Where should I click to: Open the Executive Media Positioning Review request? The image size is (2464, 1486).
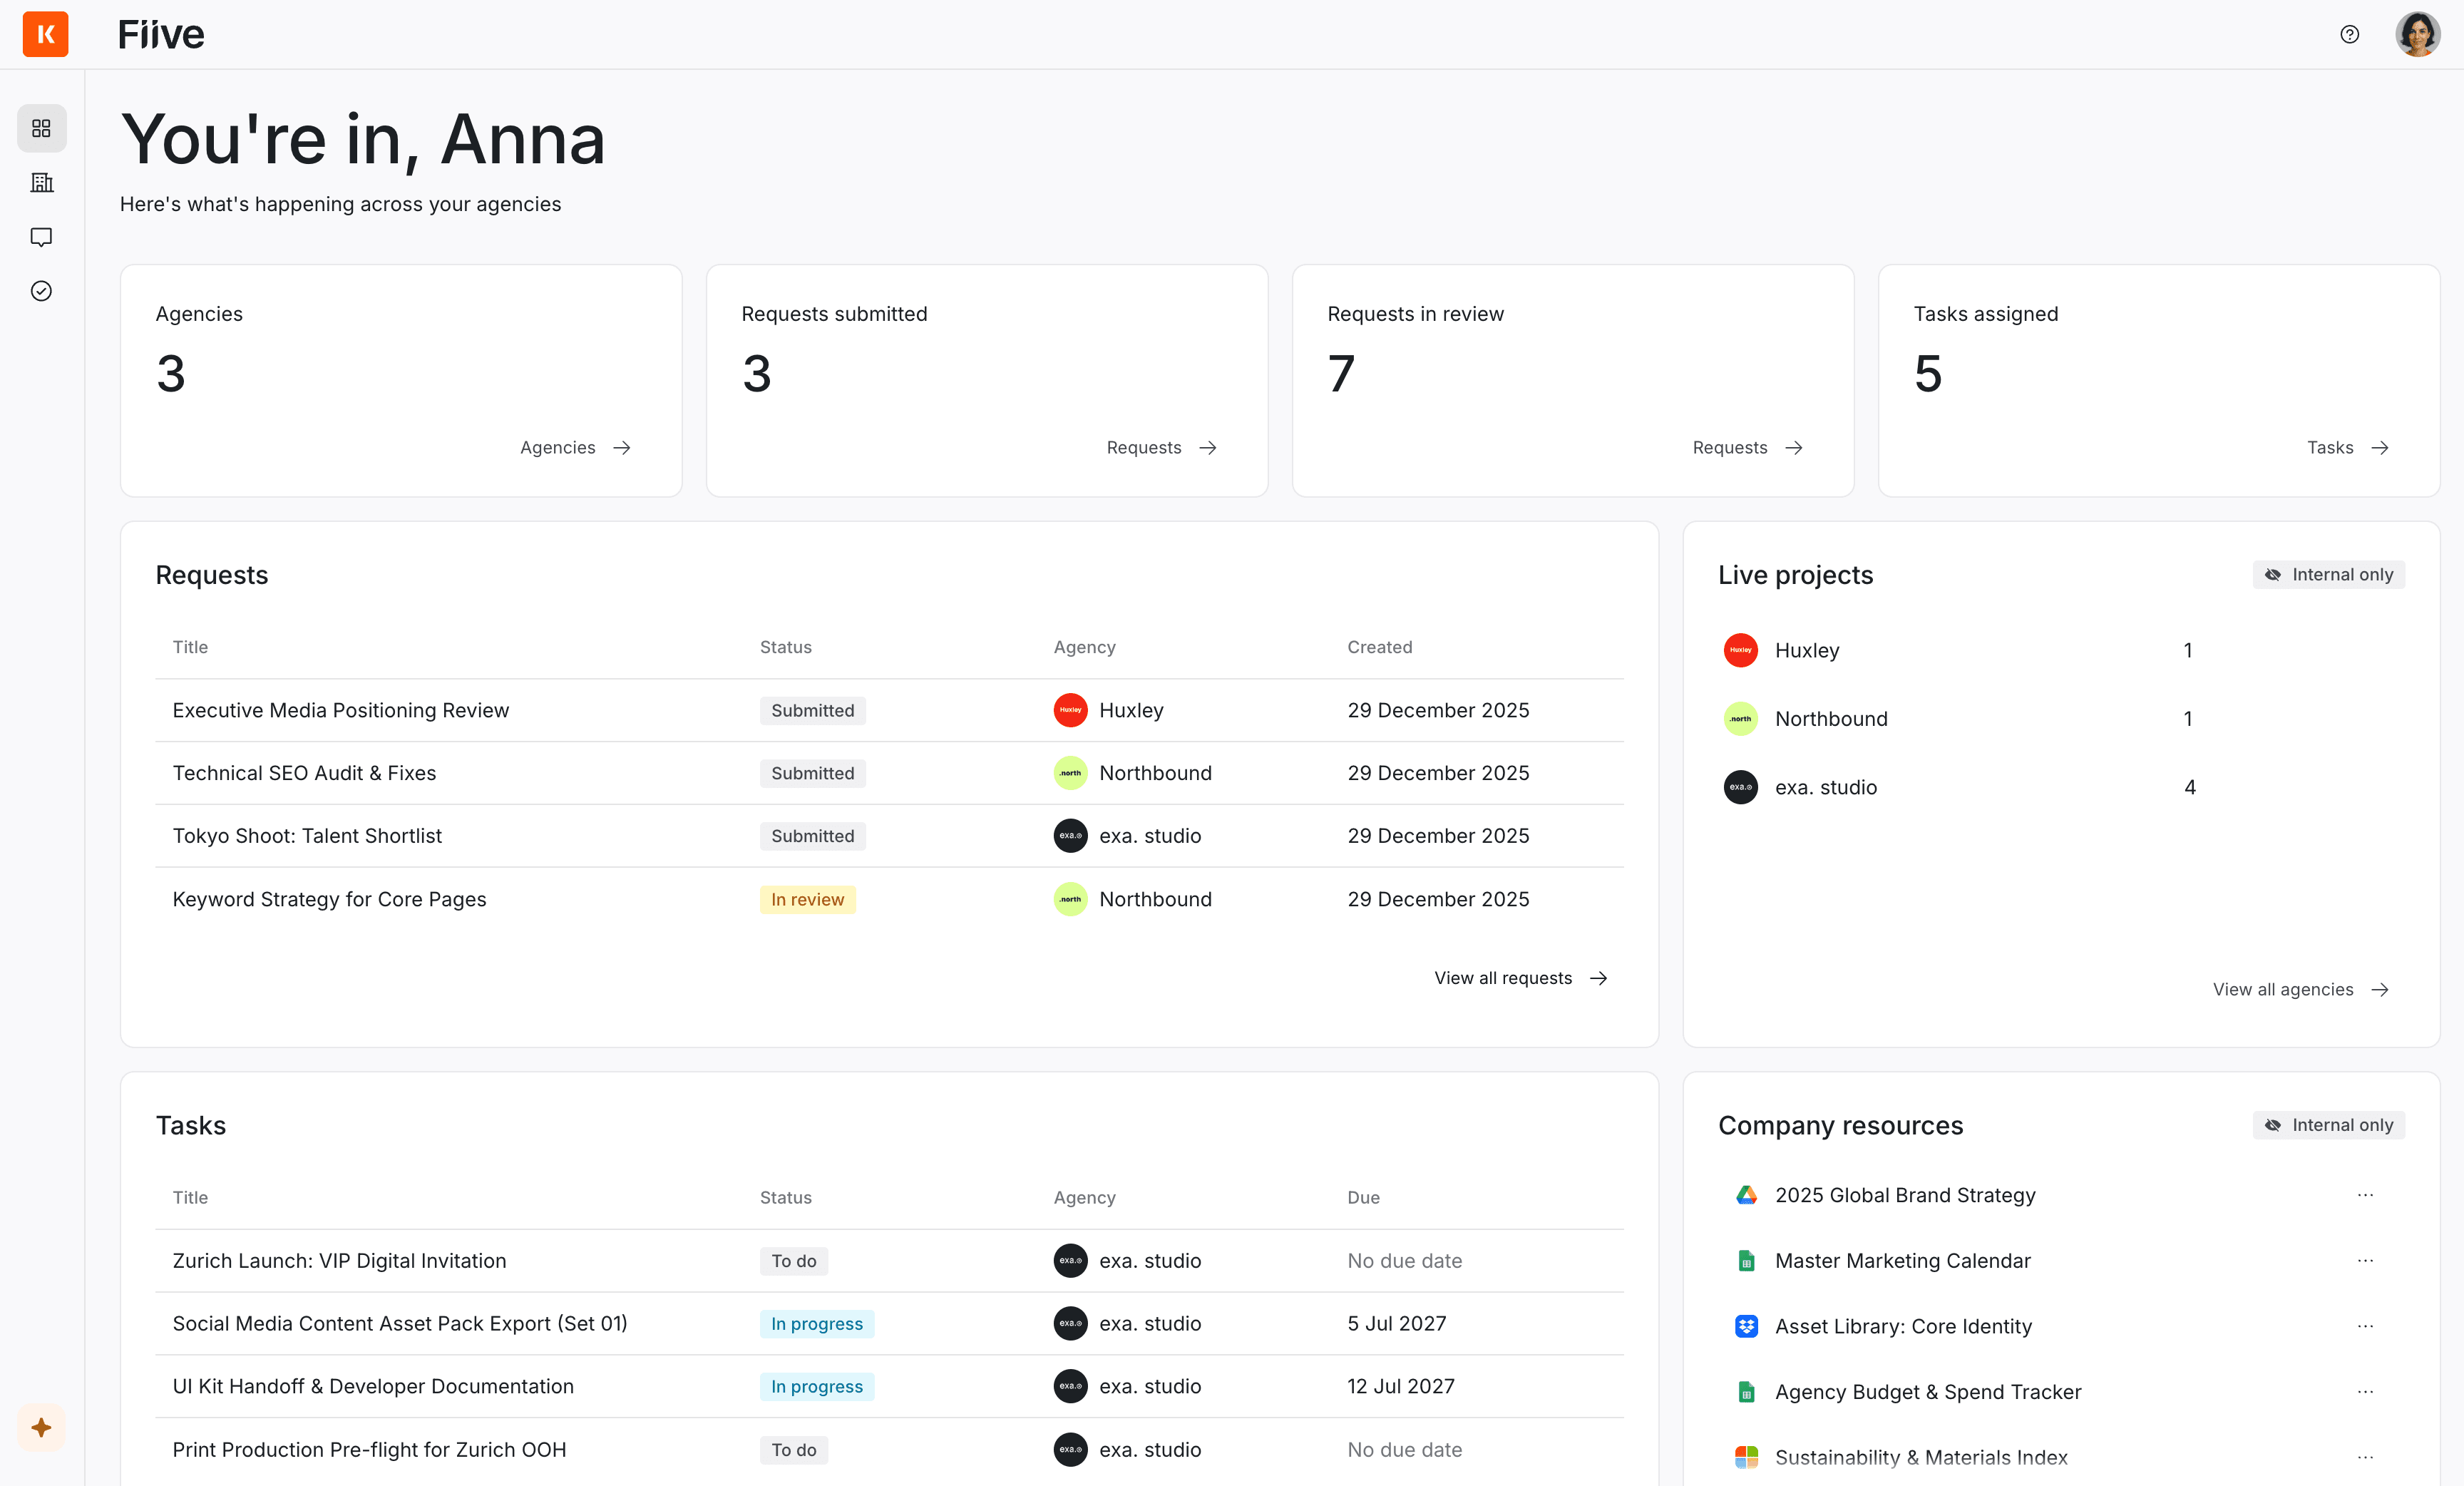coord(340,710)
